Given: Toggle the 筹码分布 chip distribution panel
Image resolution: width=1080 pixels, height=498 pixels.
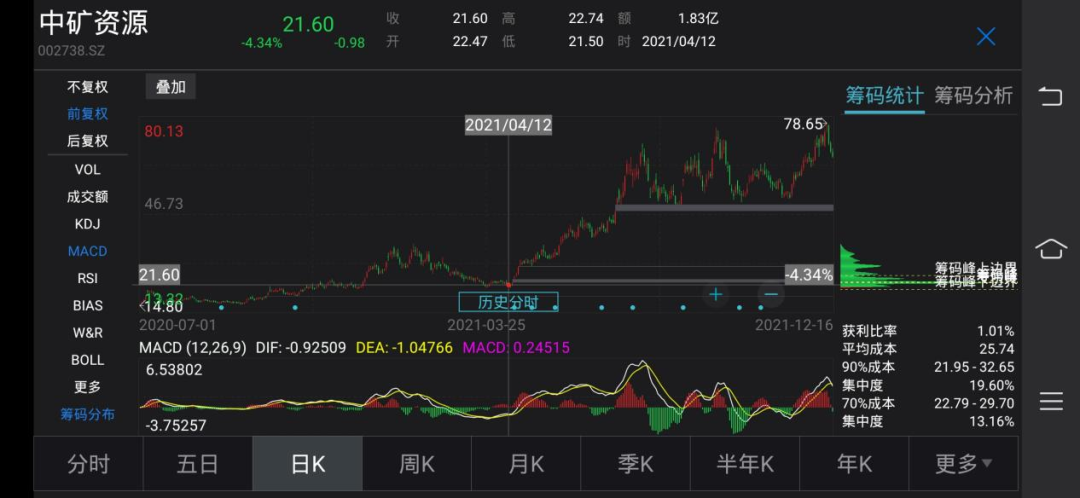Looking at the screenshot, I should (x=87, y=414).
